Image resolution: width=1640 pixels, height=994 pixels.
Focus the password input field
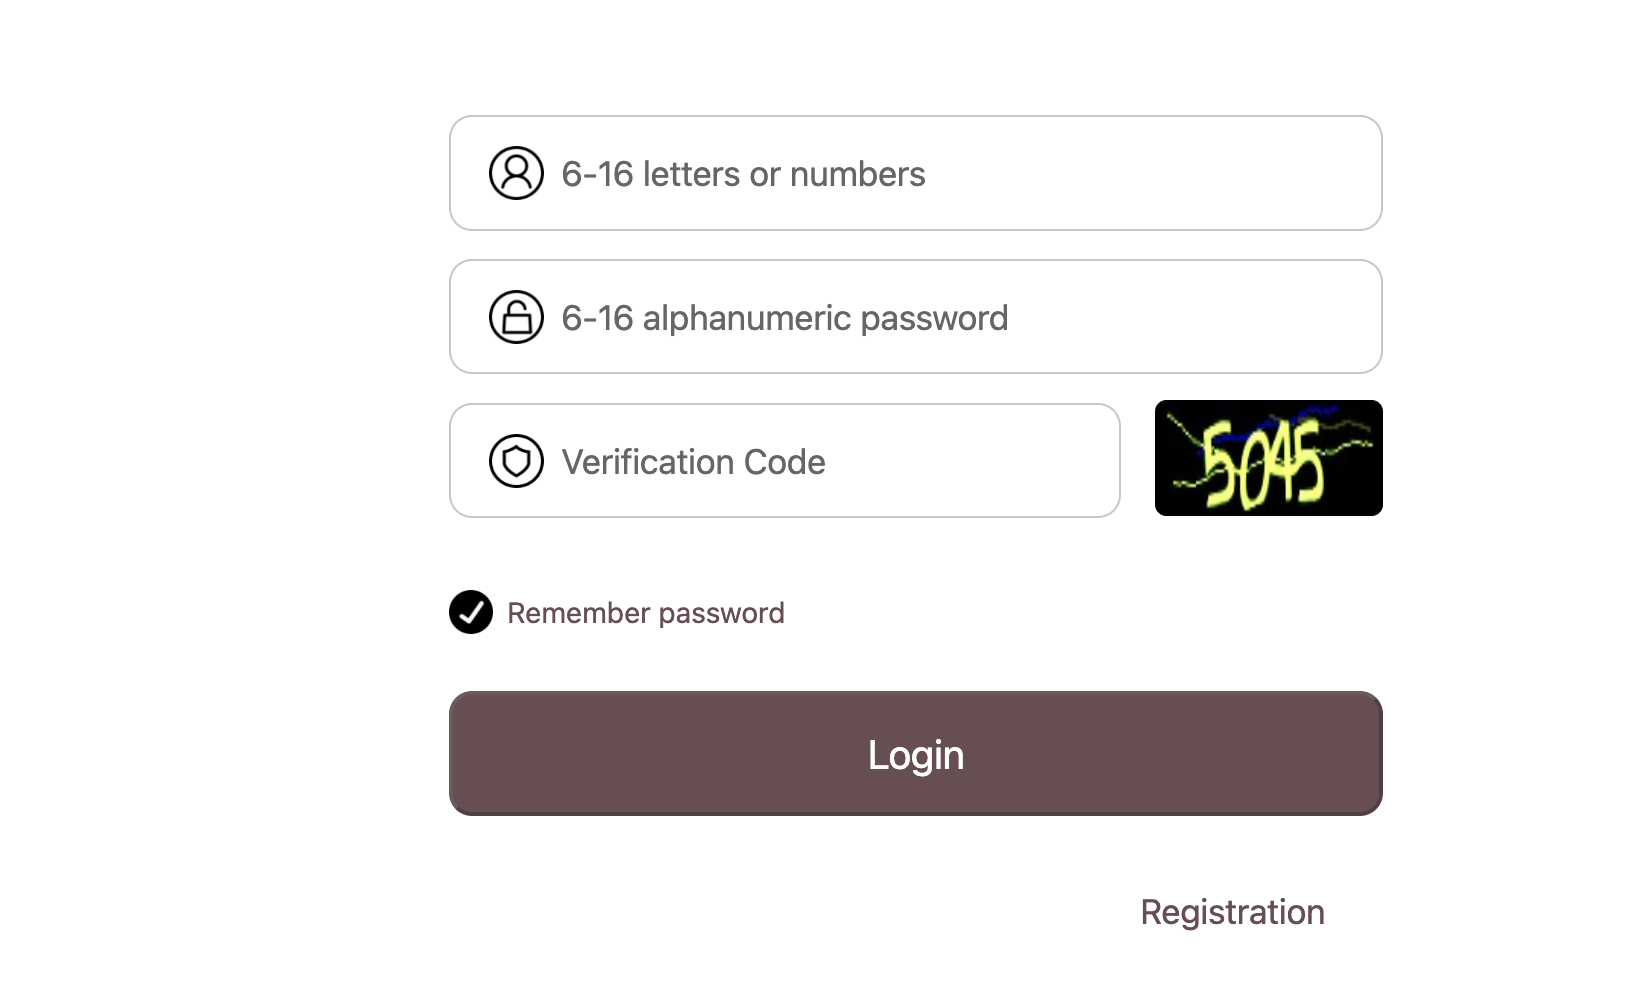pyautogui.click(x=1100, y=317)
